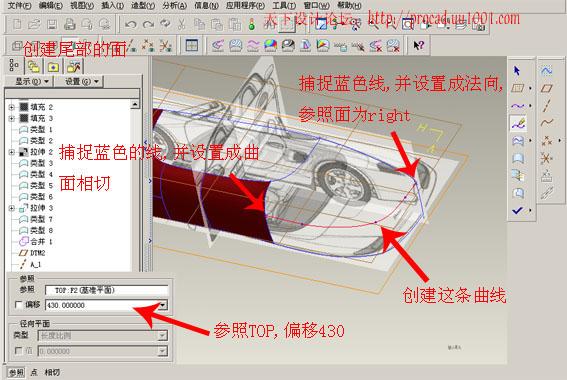
Task: Open flyout arrow beside done checkmark
Action: click(x=530, y=210)
